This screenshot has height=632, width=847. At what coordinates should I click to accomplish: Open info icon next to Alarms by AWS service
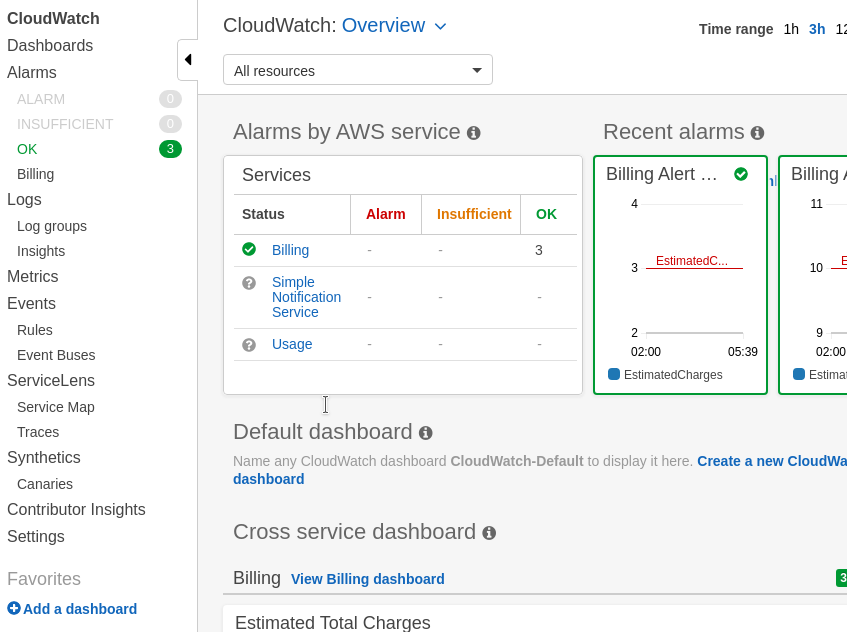coord(474,133)
